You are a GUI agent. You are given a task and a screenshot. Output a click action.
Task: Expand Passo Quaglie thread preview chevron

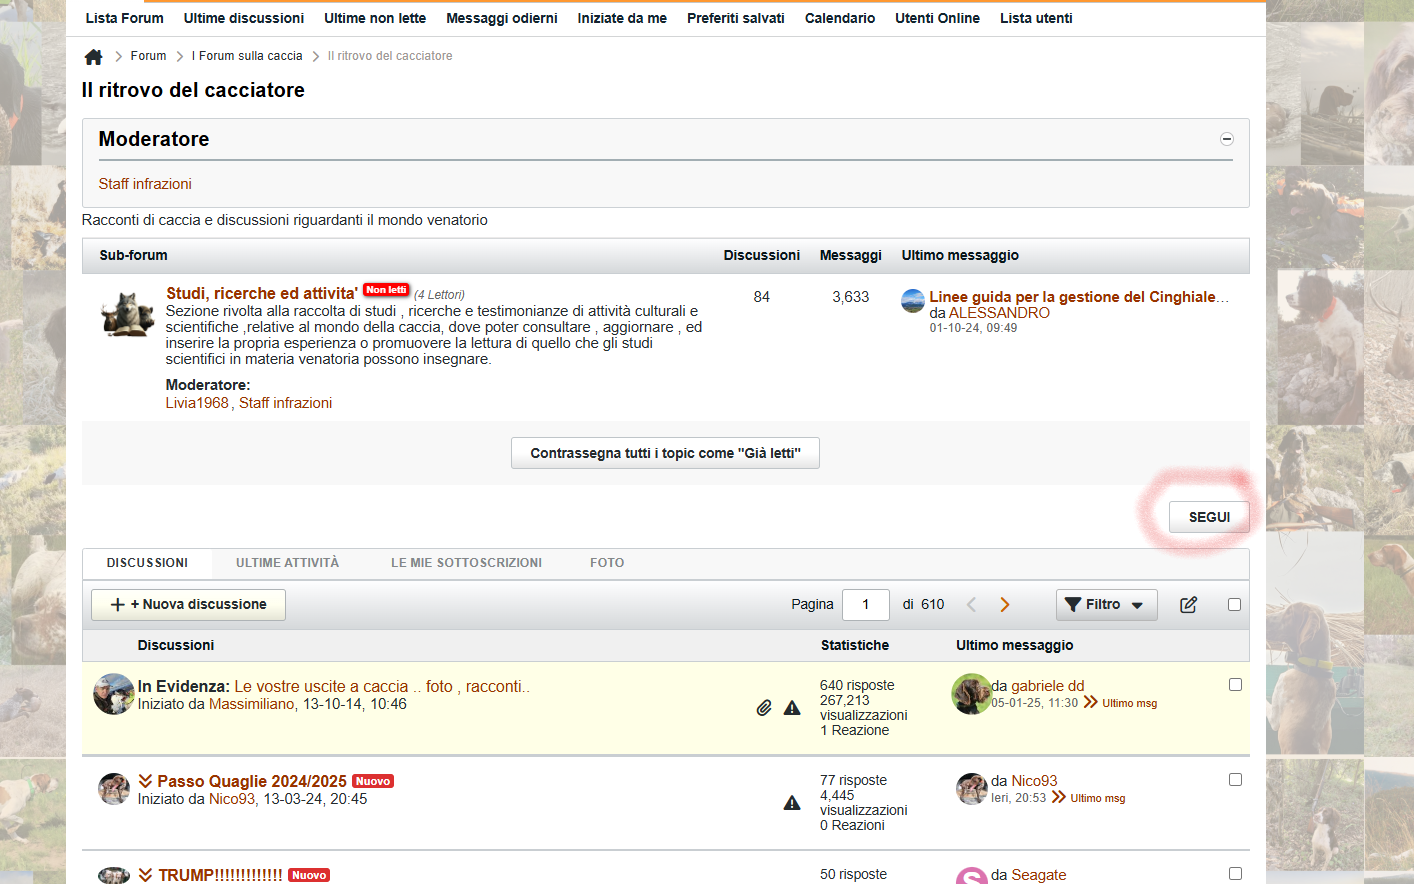146,781
